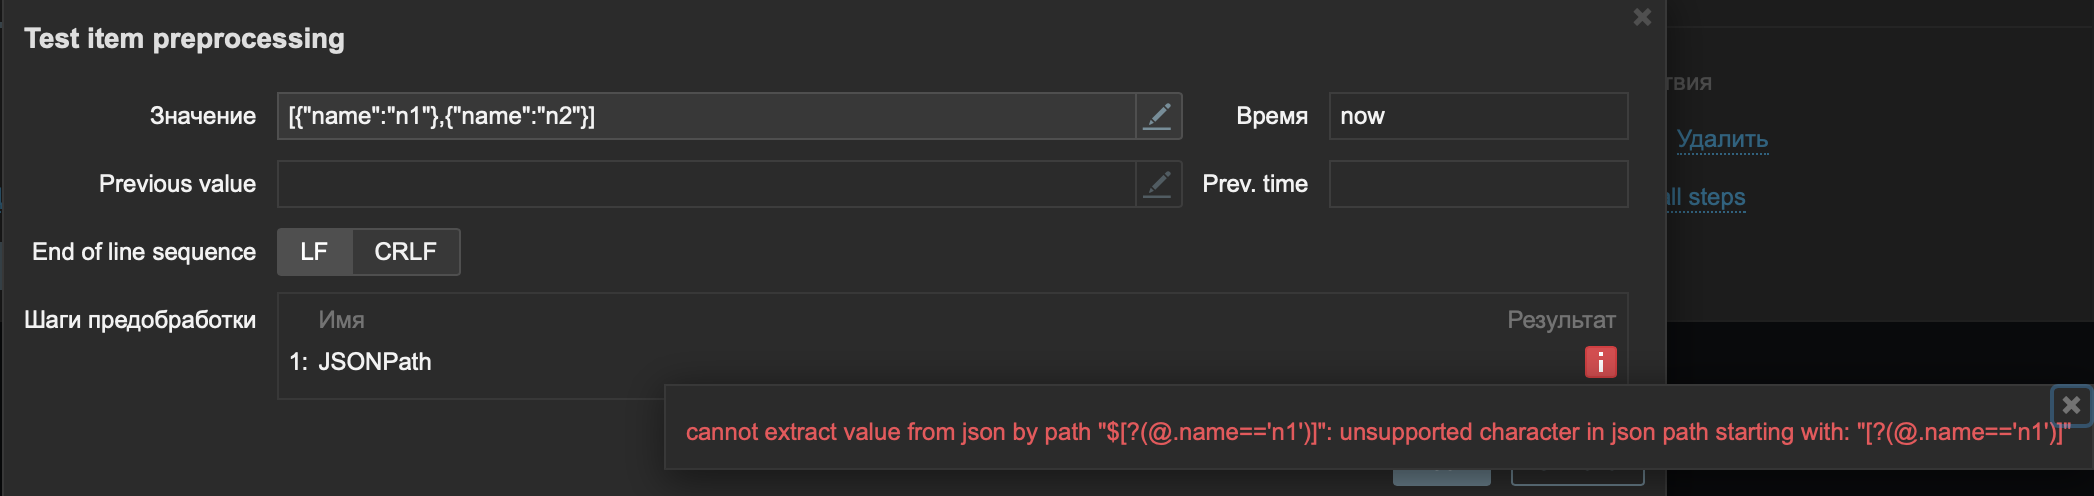The width and height of the screenshot is (2094, 496).
Task: Switch end of line sequence to CRLF
Action: [405, 252]
